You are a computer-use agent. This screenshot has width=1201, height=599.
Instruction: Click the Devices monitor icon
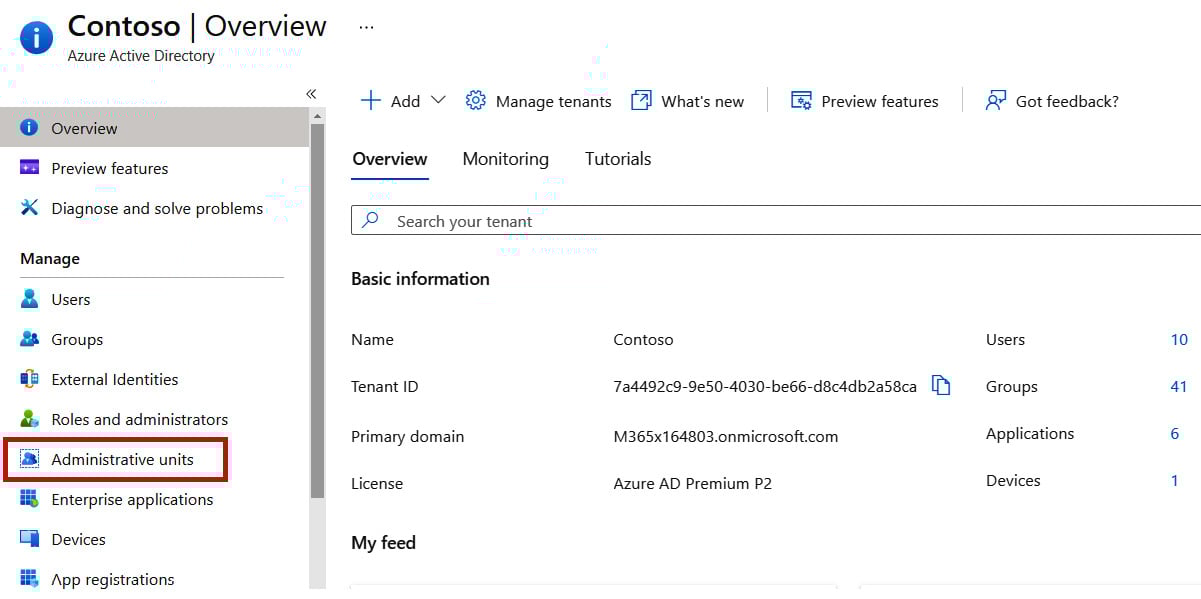tap(29, 539)
